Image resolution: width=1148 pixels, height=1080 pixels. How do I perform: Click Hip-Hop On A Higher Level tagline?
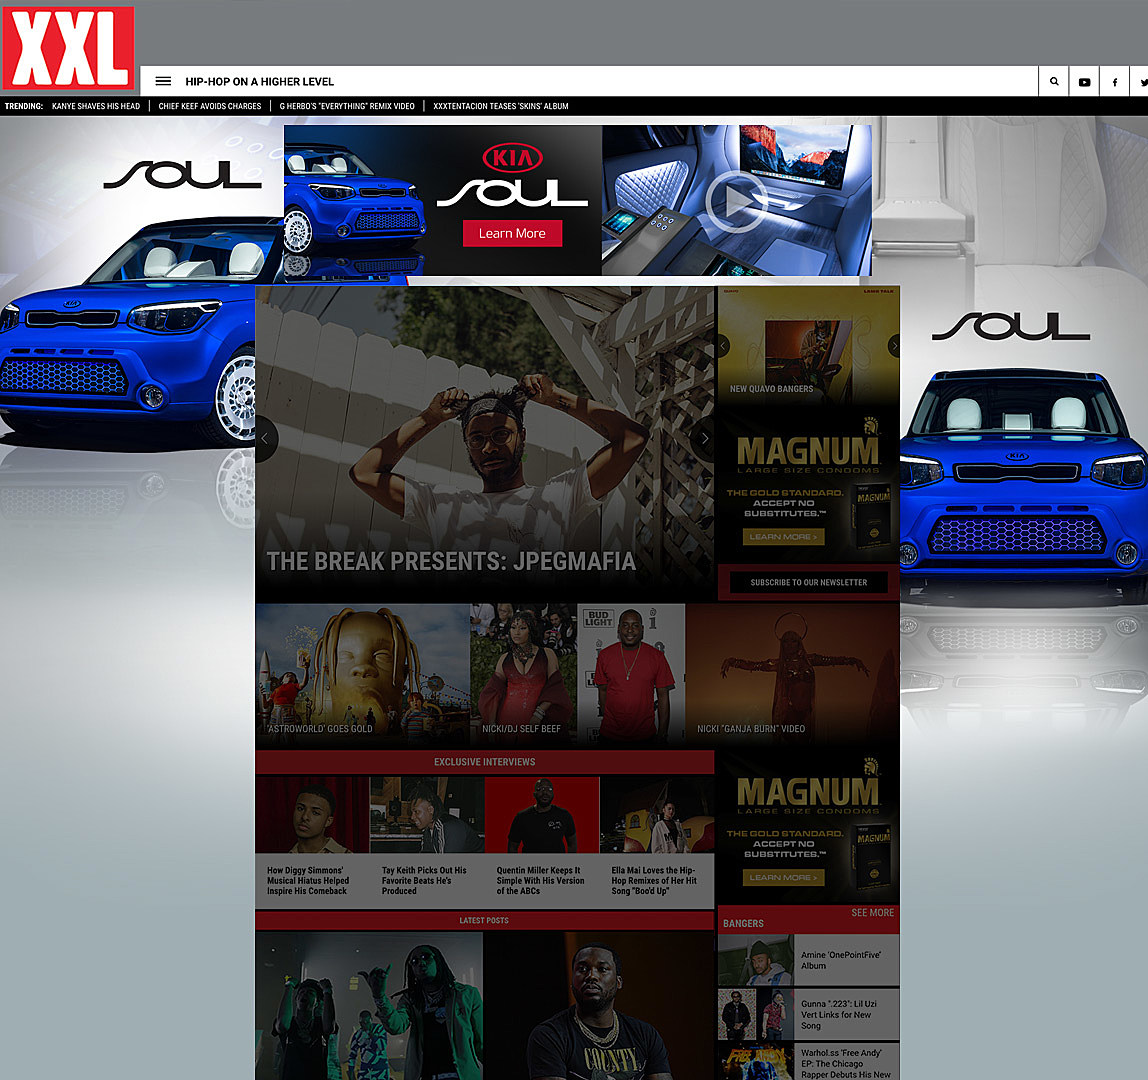pos(259,81)
